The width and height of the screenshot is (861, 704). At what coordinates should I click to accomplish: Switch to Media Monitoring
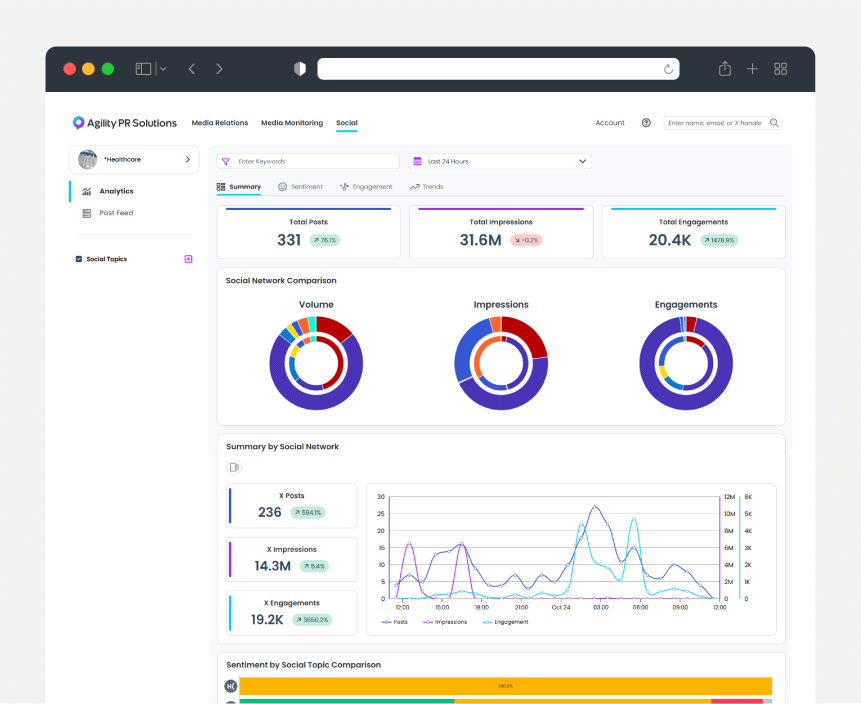pyautogui.click(x=291, y=122)
